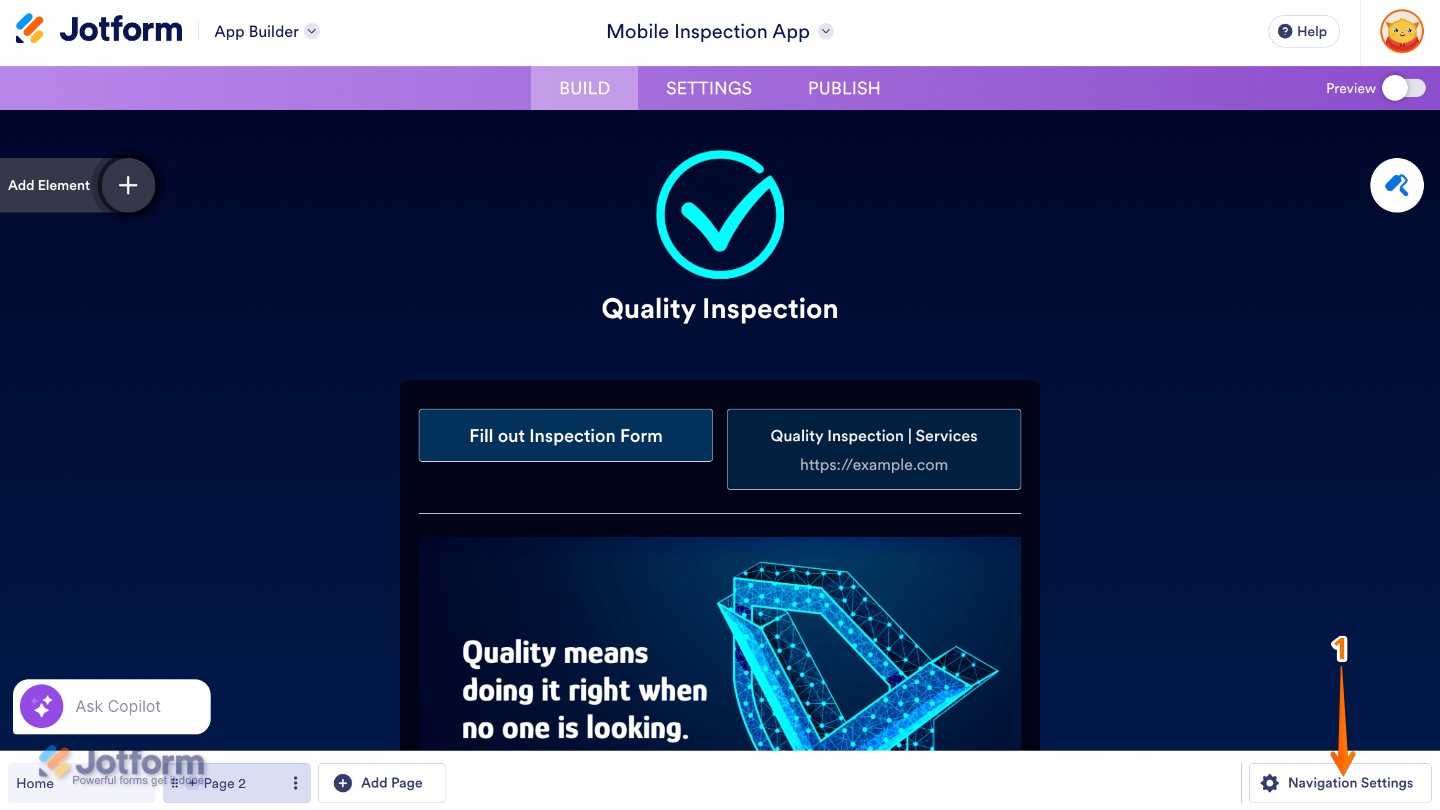Expand the Mobile Inspection App title dropdown

tap(826, 31)
